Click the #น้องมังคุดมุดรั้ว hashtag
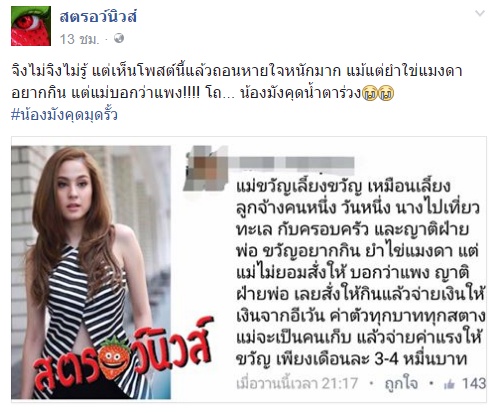 [x=64, y=115]
